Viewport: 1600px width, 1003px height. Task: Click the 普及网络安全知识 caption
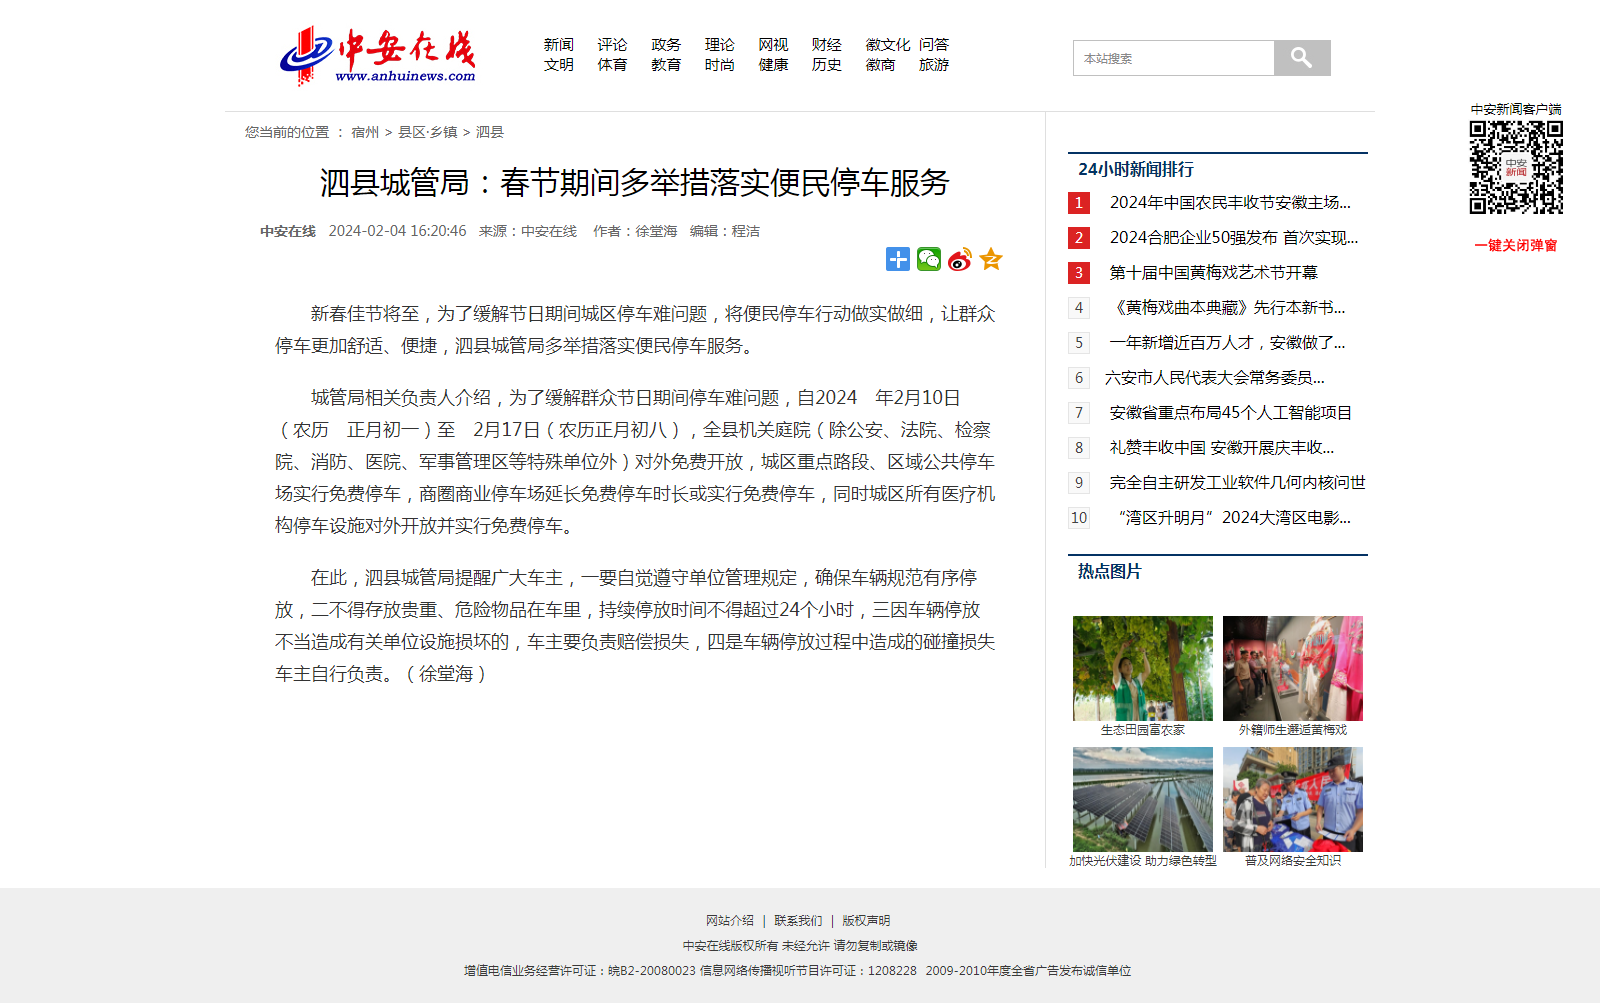pos(1293,860)
